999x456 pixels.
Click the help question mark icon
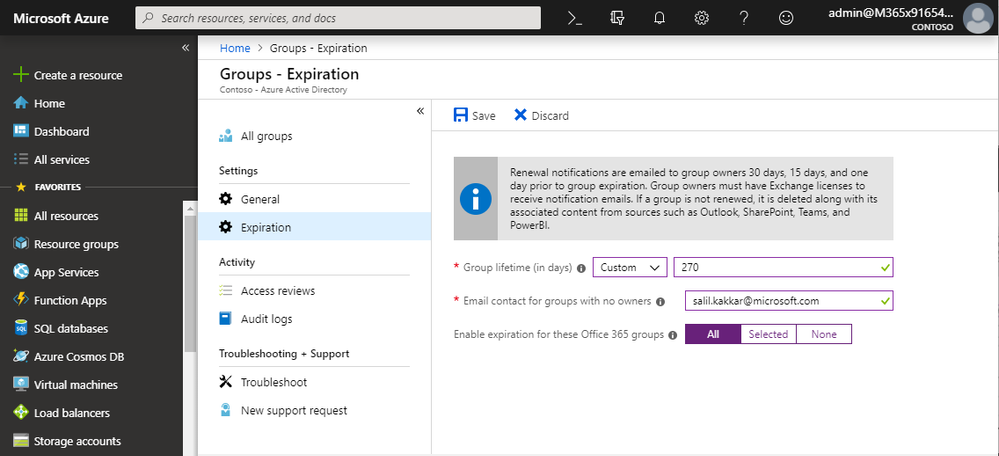pos(744,18)
